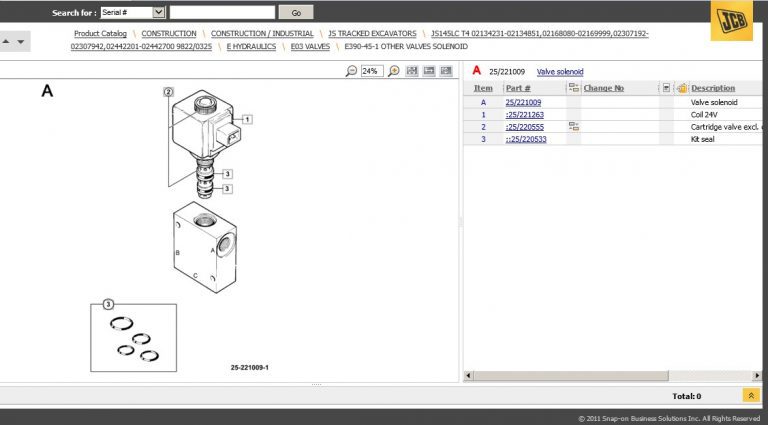Screen dimensions: 768x425
Task: Select the Kit seal description cell
Action: [702, 139]
